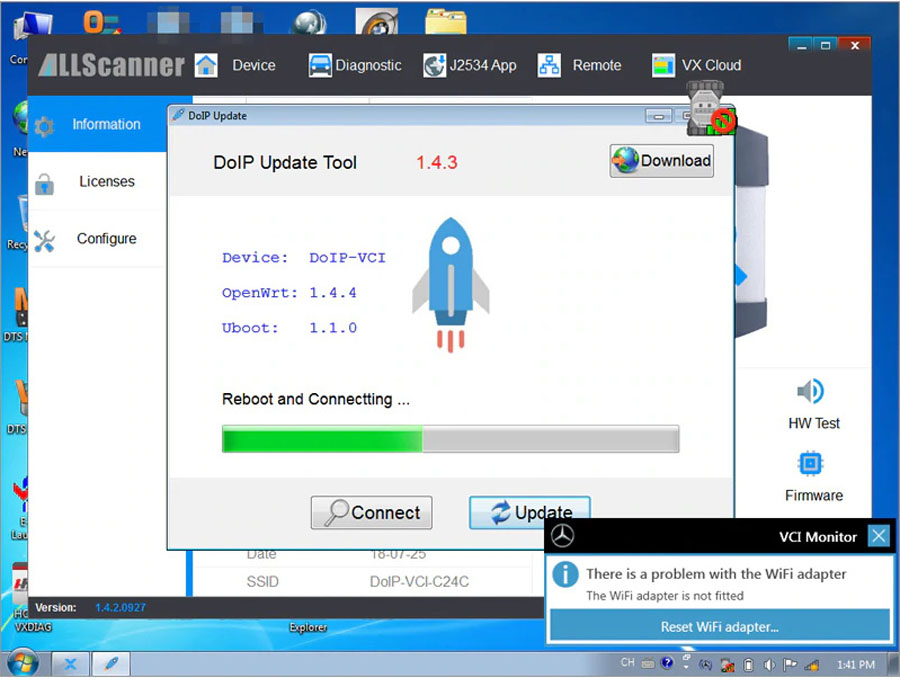Click the help question mark tray icon
Viewport: 900px width, 678px height.
[x=666, y=663]
